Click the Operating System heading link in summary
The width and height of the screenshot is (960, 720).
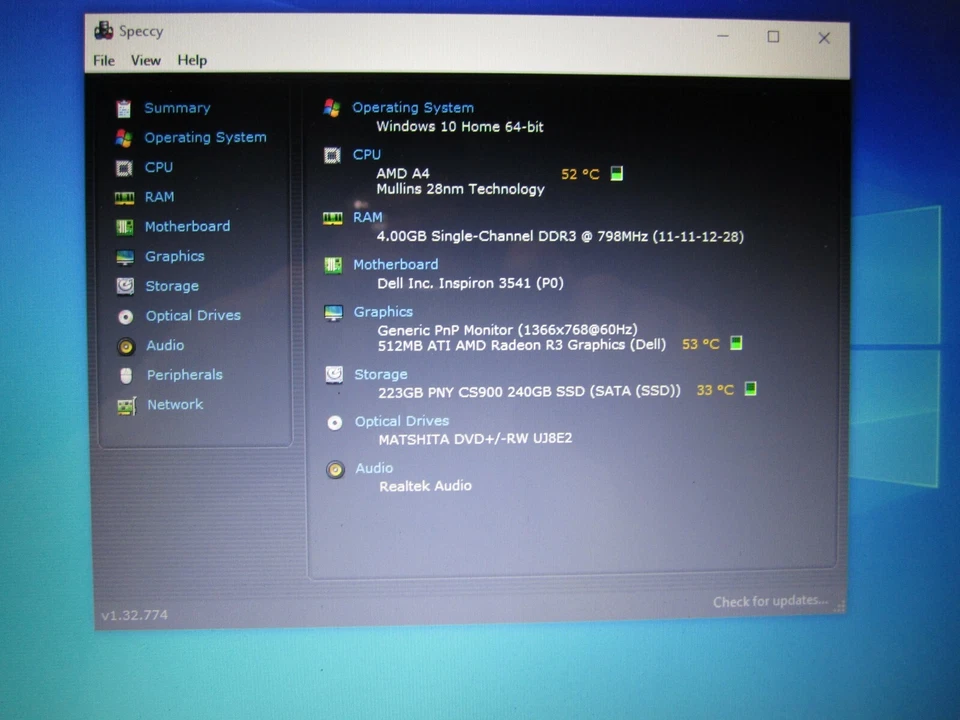point(413,108)
